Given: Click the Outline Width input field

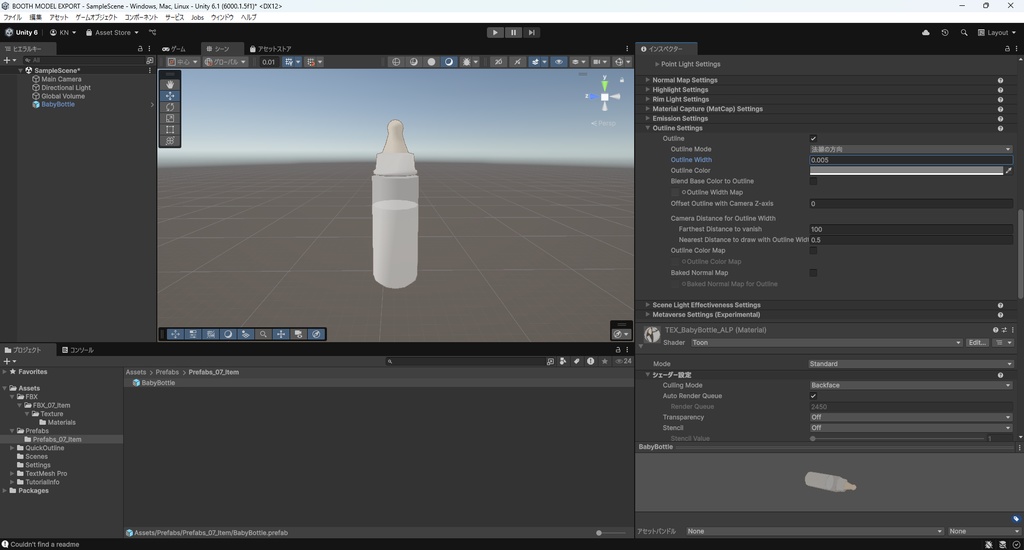Looking at the screenshot, I should click(911, 160).
